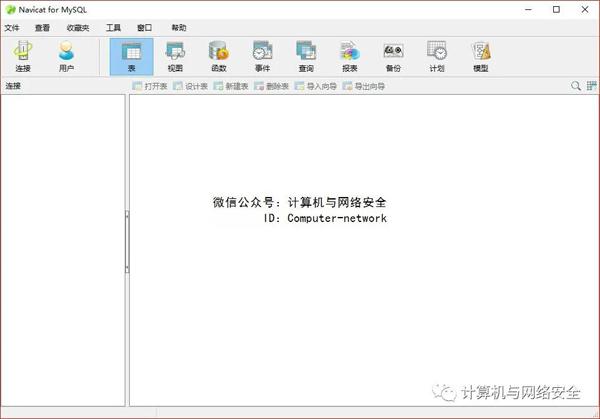Viewport: 600px width, 419px height.
Task: Open the 文件 (File) menu
Action: [x=12, y=28]
